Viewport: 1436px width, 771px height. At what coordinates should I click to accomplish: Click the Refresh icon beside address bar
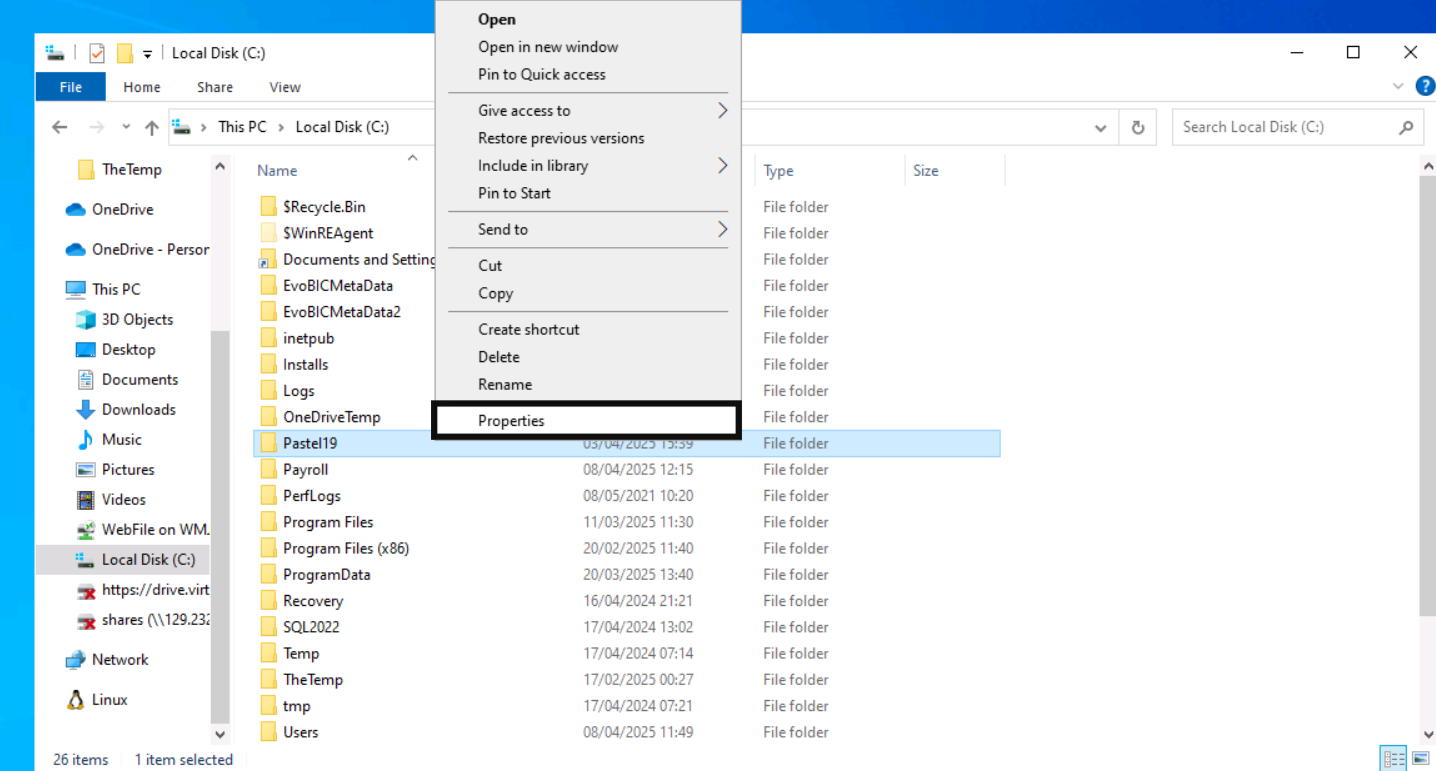[x=1137, y=128]
